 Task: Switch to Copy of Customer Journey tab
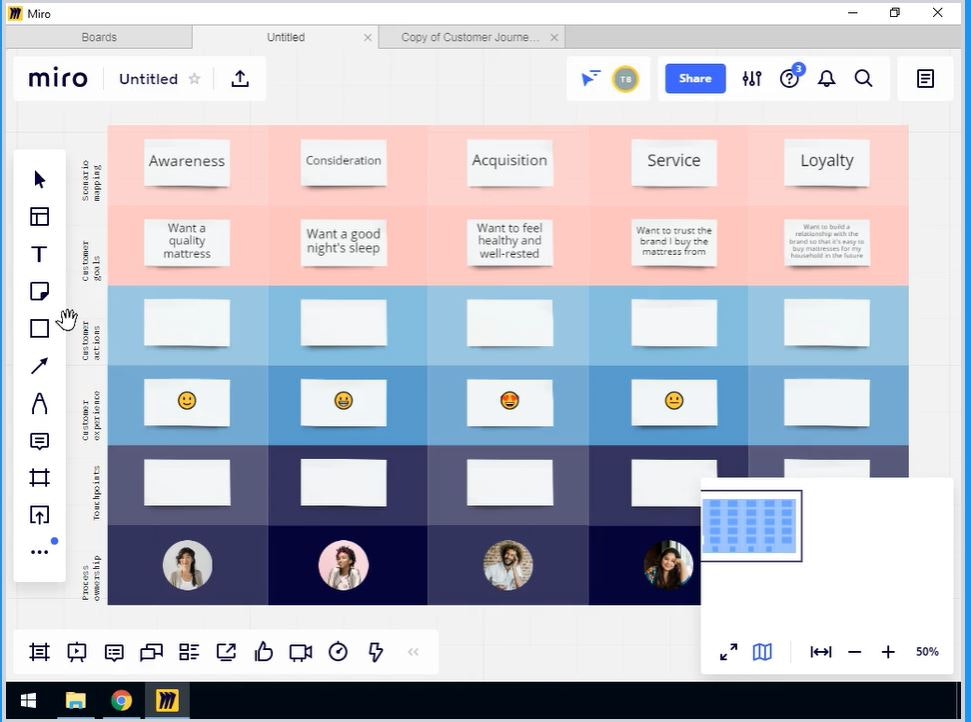[470, 37]
